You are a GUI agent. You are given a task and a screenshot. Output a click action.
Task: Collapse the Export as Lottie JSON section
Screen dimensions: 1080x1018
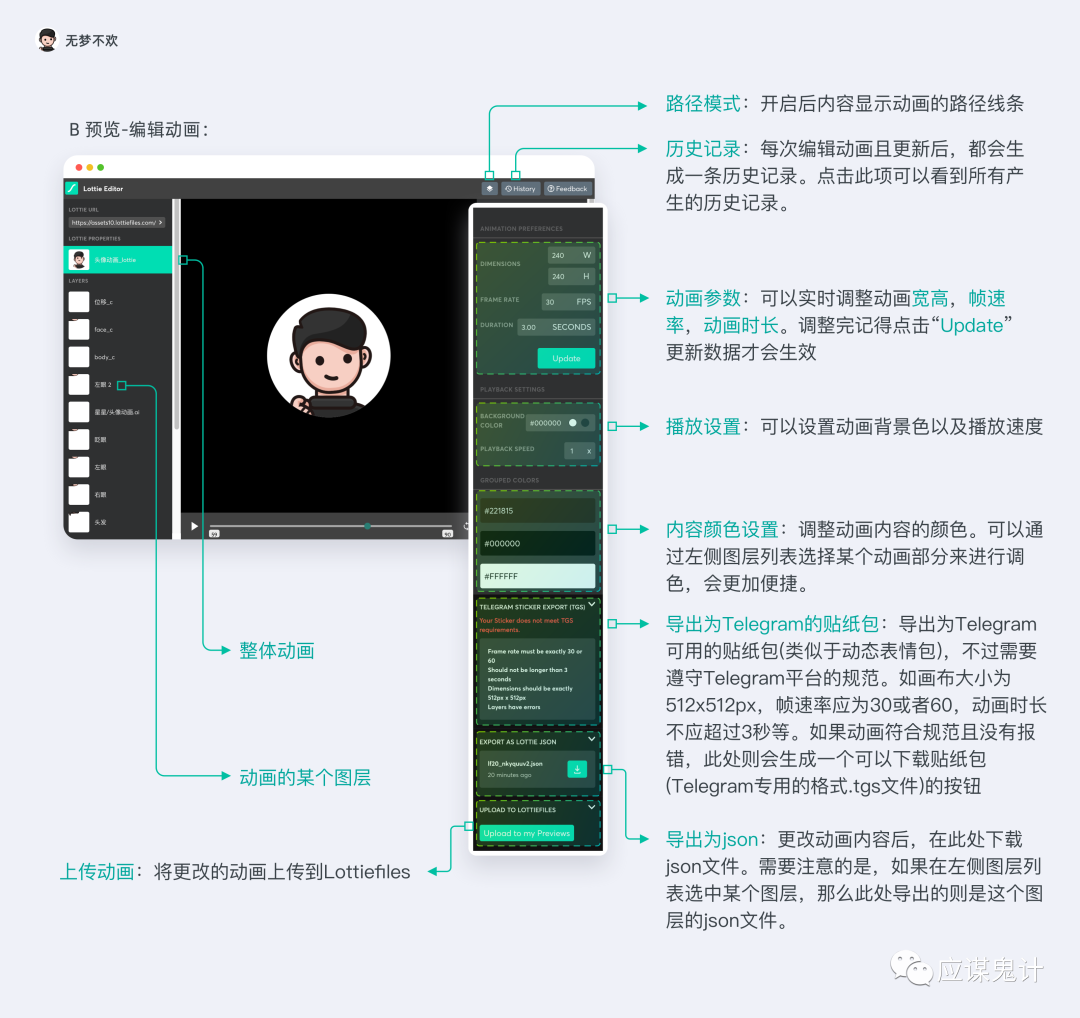pyautogui.click(x=591, y=739)
